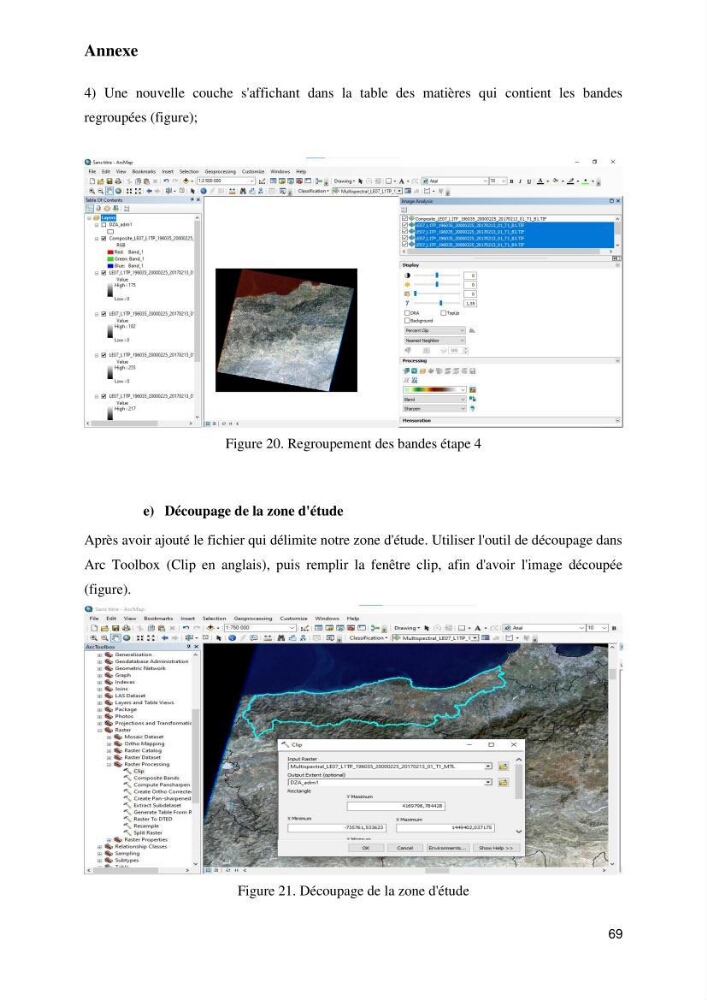Click first Processing icon in Image Analysis panel
Image resolution: width=707 pixels, height=1000 pixels.
(406, 371)
